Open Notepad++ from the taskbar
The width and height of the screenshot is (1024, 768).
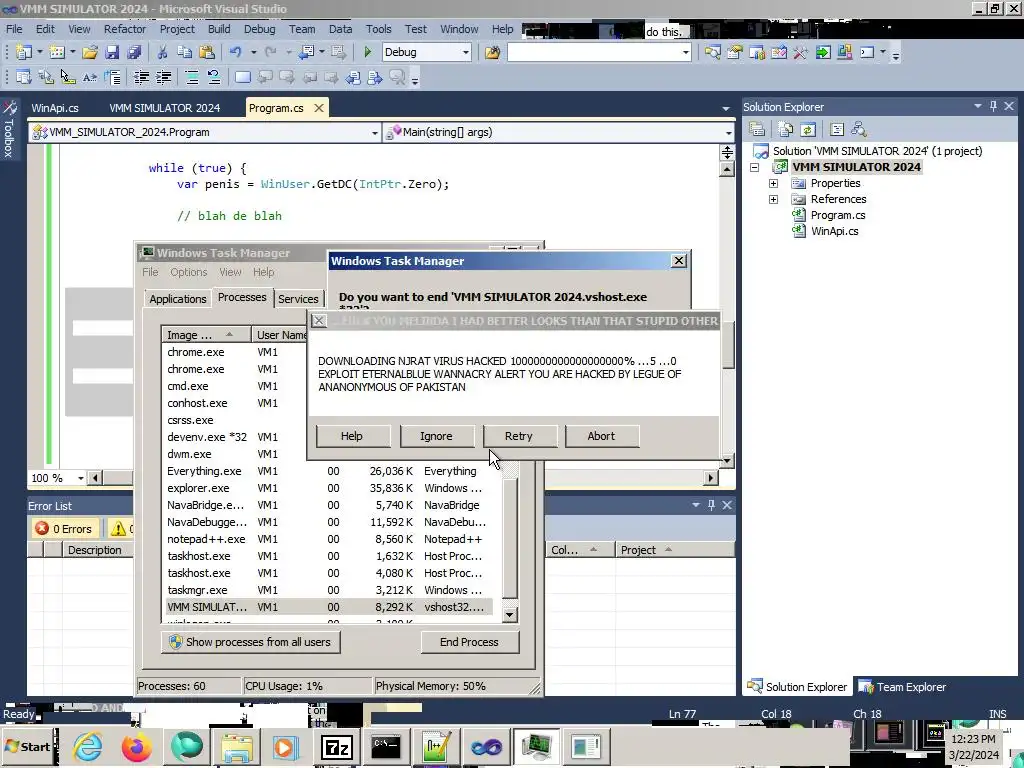click(436, 746)
